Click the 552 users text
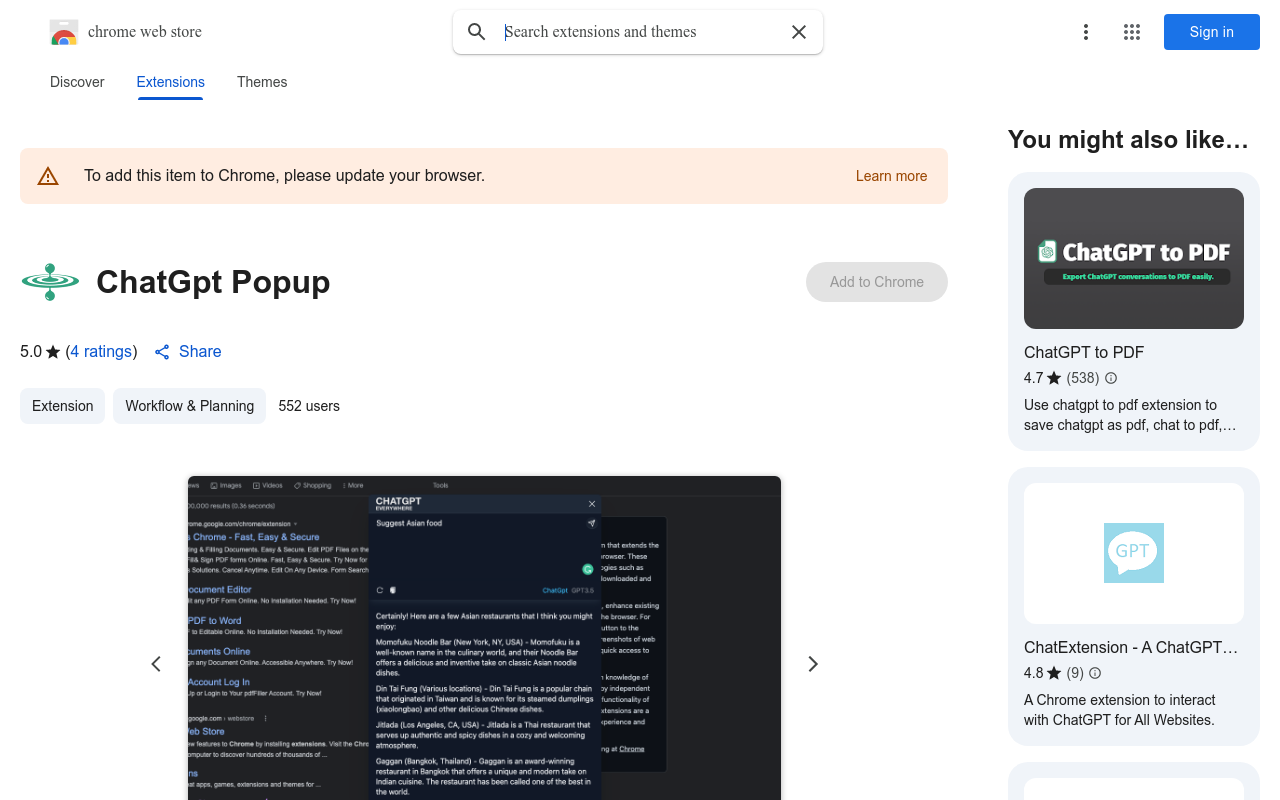Image resolution: width=1280 pixels, height=800 pixels. [309, 406]
